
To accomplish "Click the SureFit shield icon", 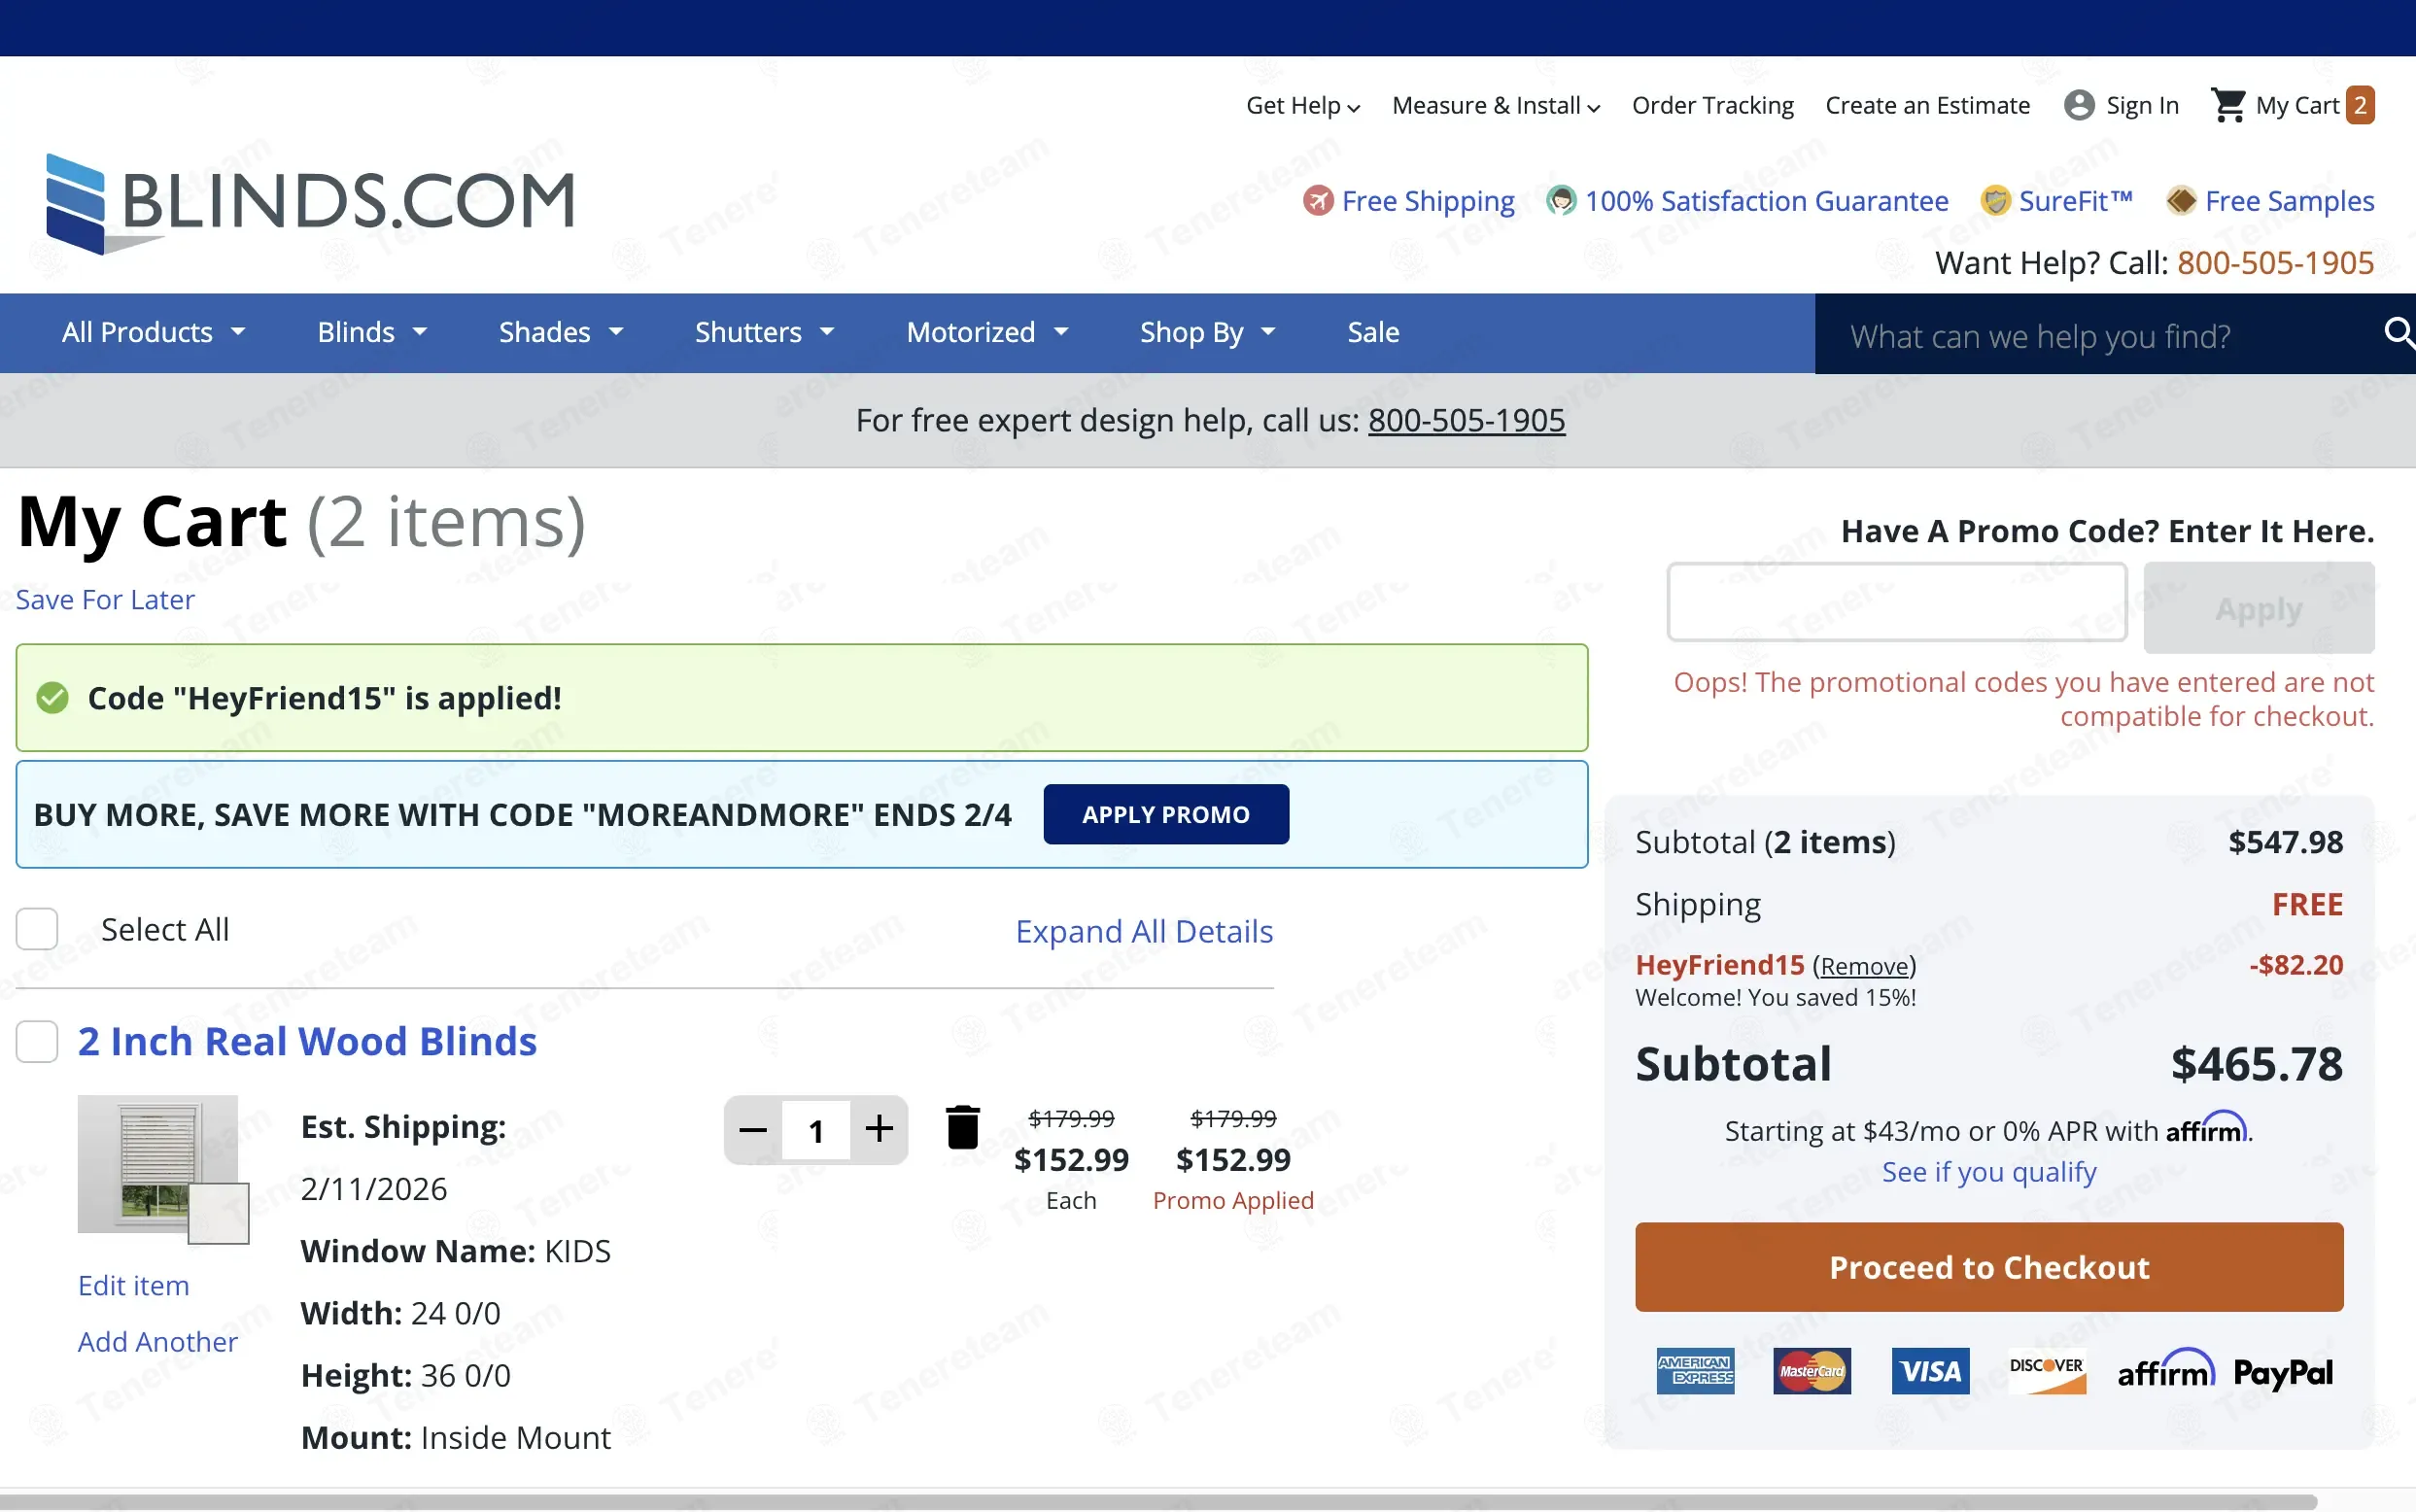I will pos(1995,201).
